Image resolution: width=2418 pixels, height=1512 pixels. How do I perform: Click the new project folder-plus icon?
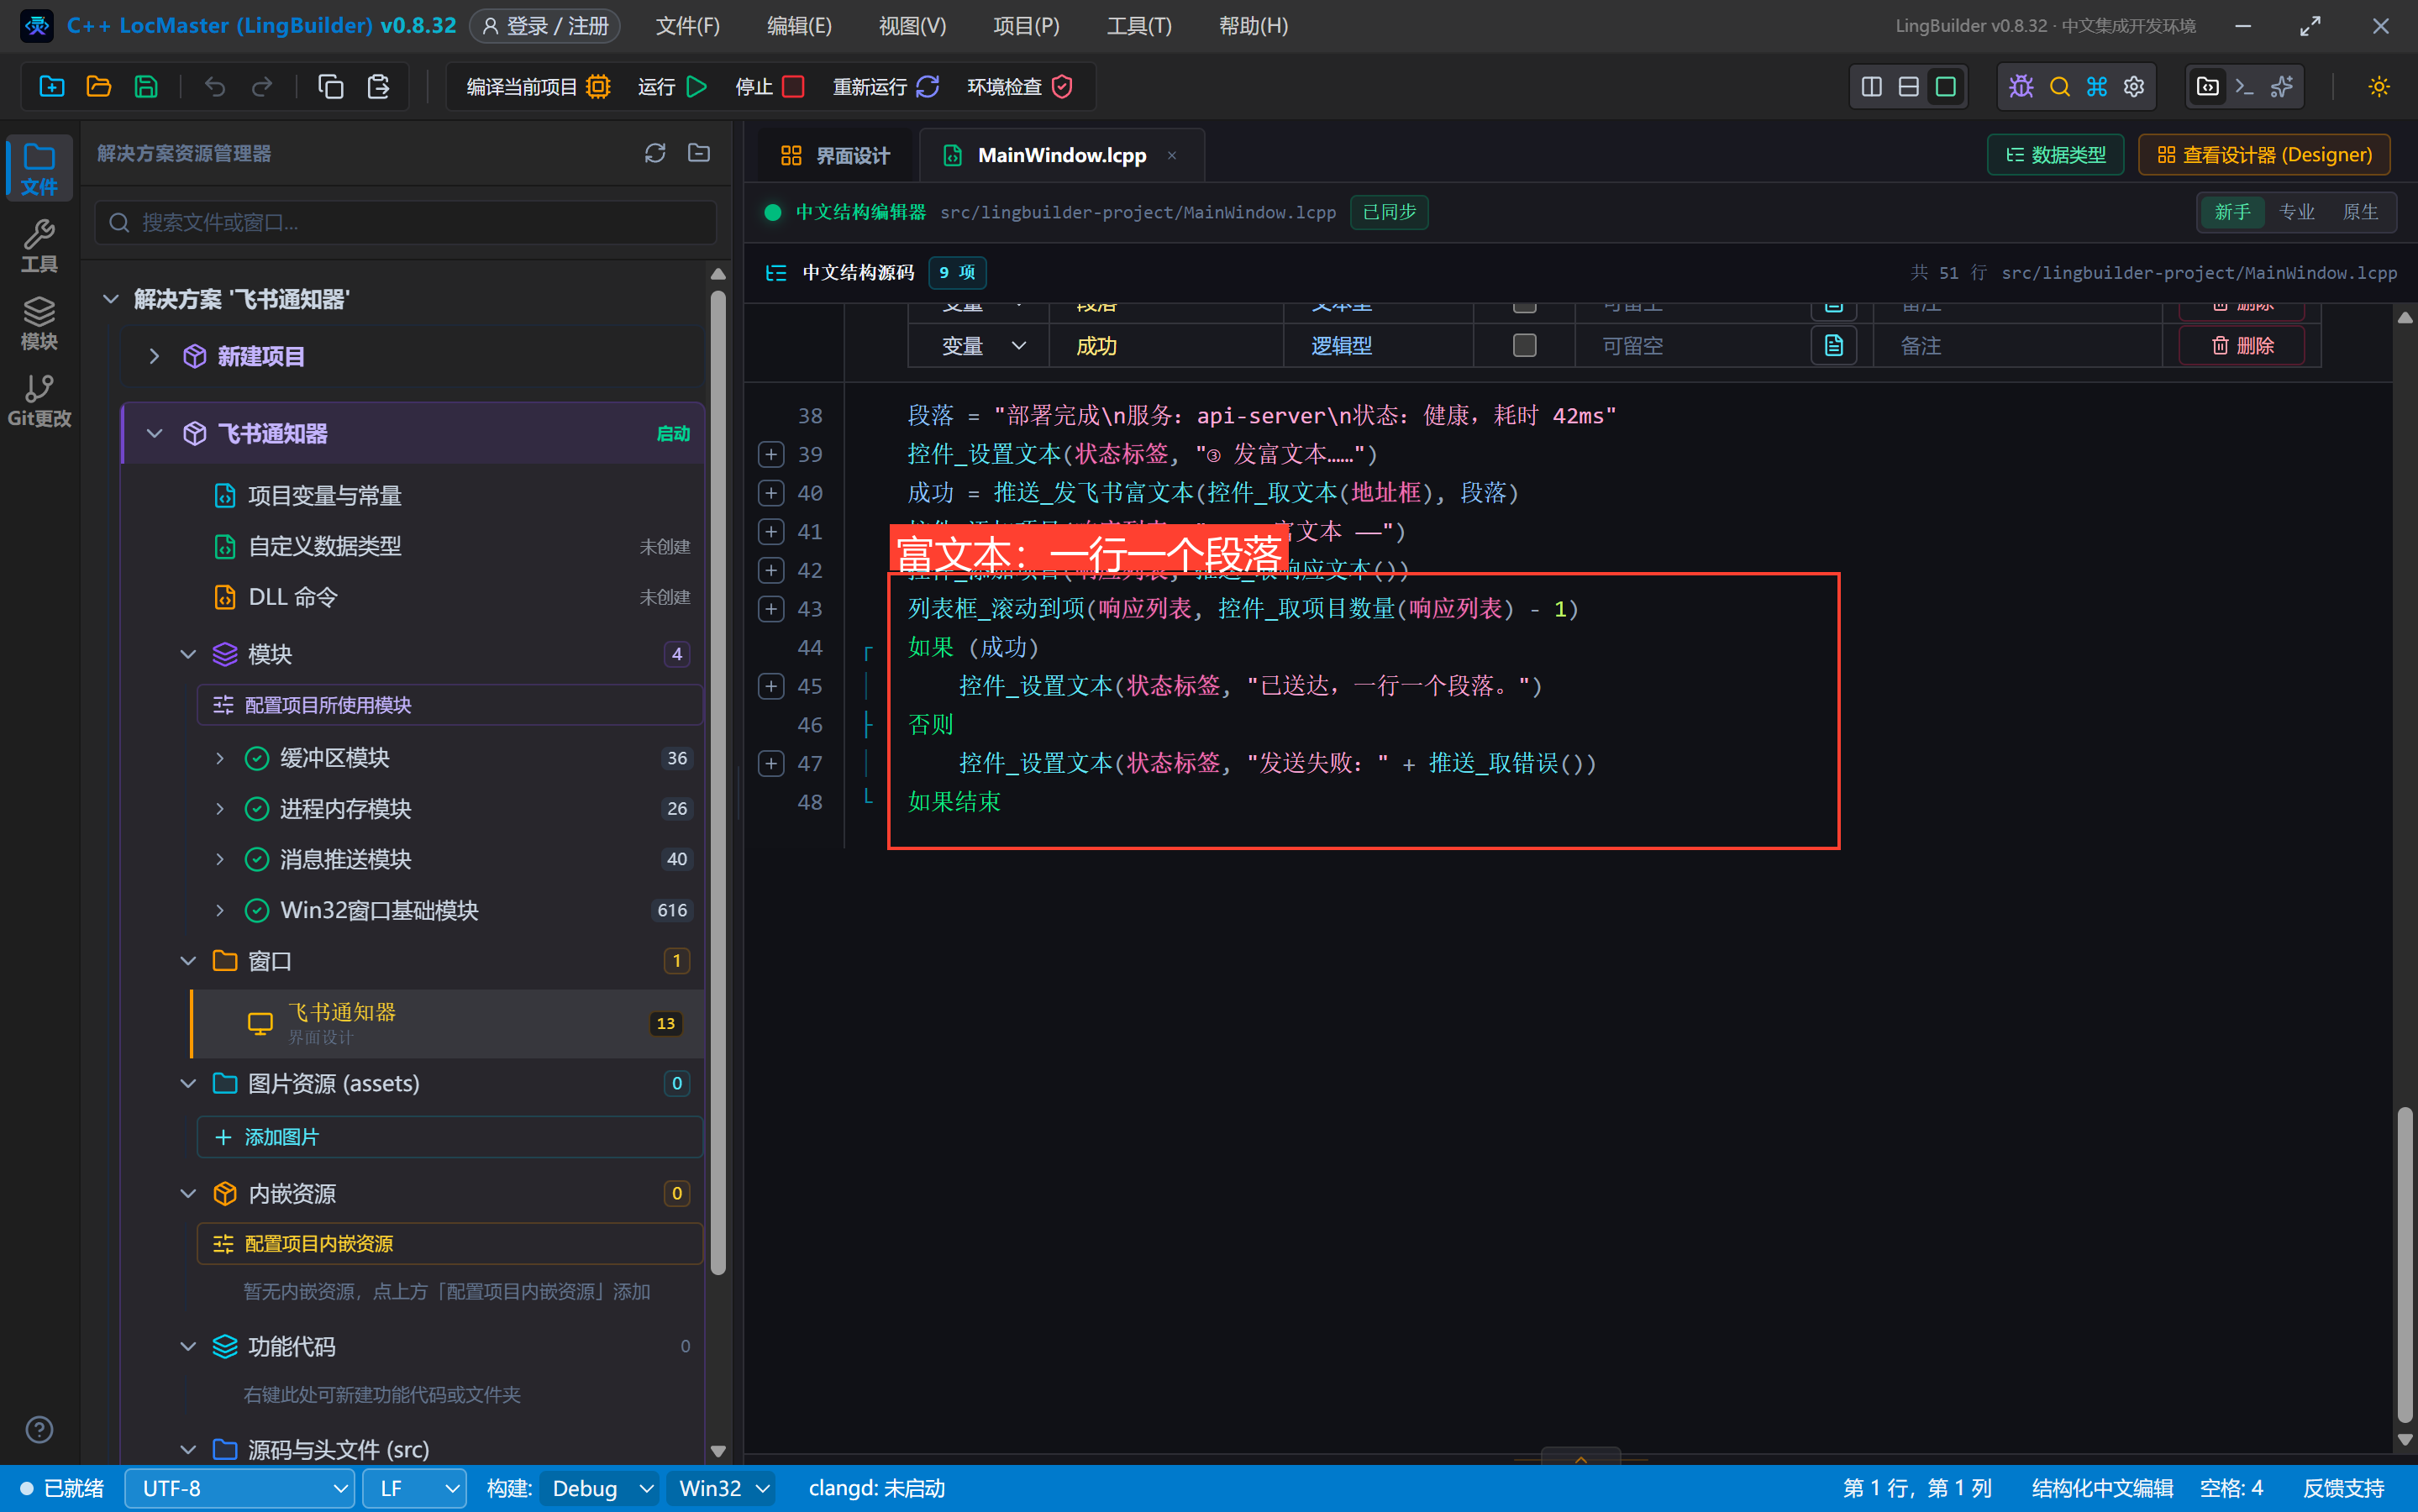(52, 87)
